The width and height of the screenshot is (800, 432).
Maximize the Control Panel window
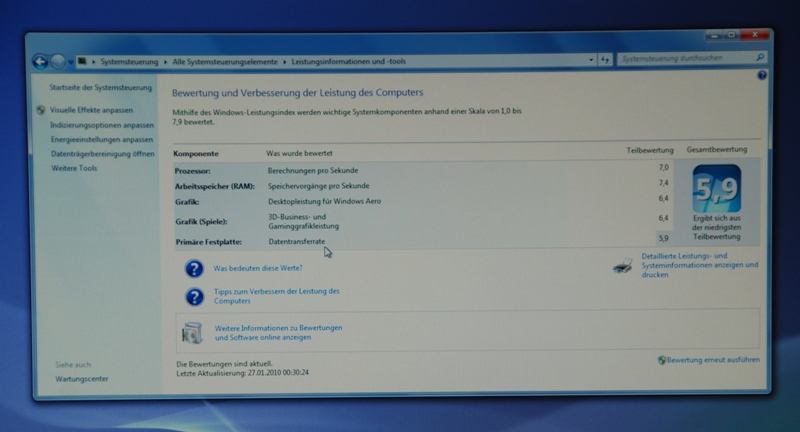point(731,35)
